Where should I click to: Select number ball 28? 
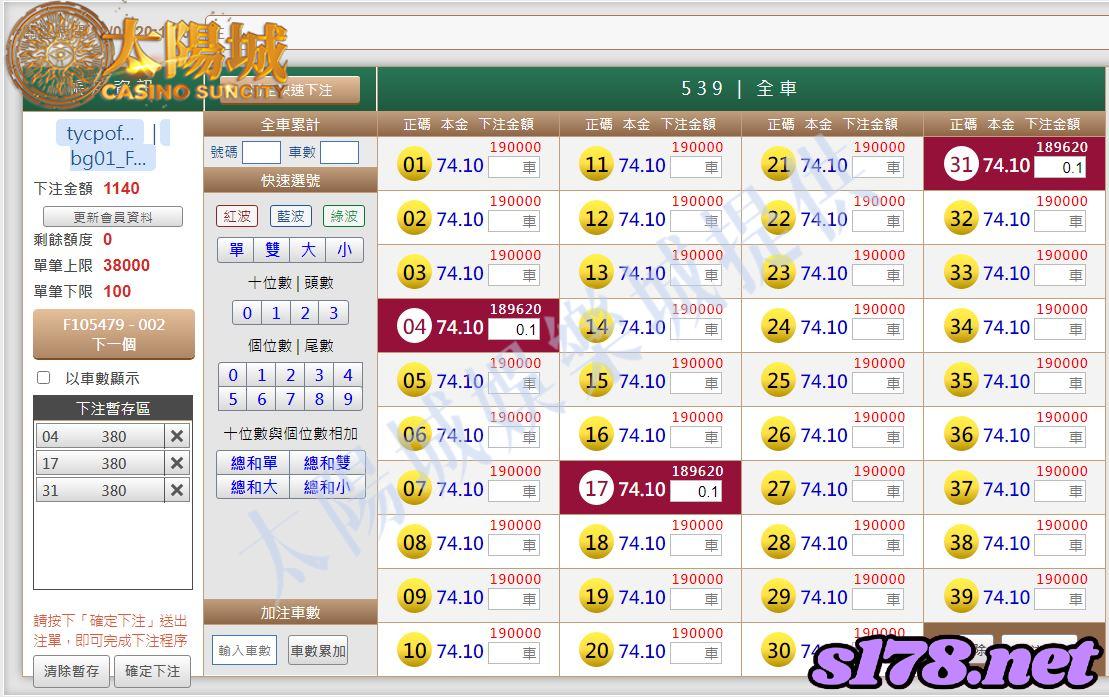[779, 543]
